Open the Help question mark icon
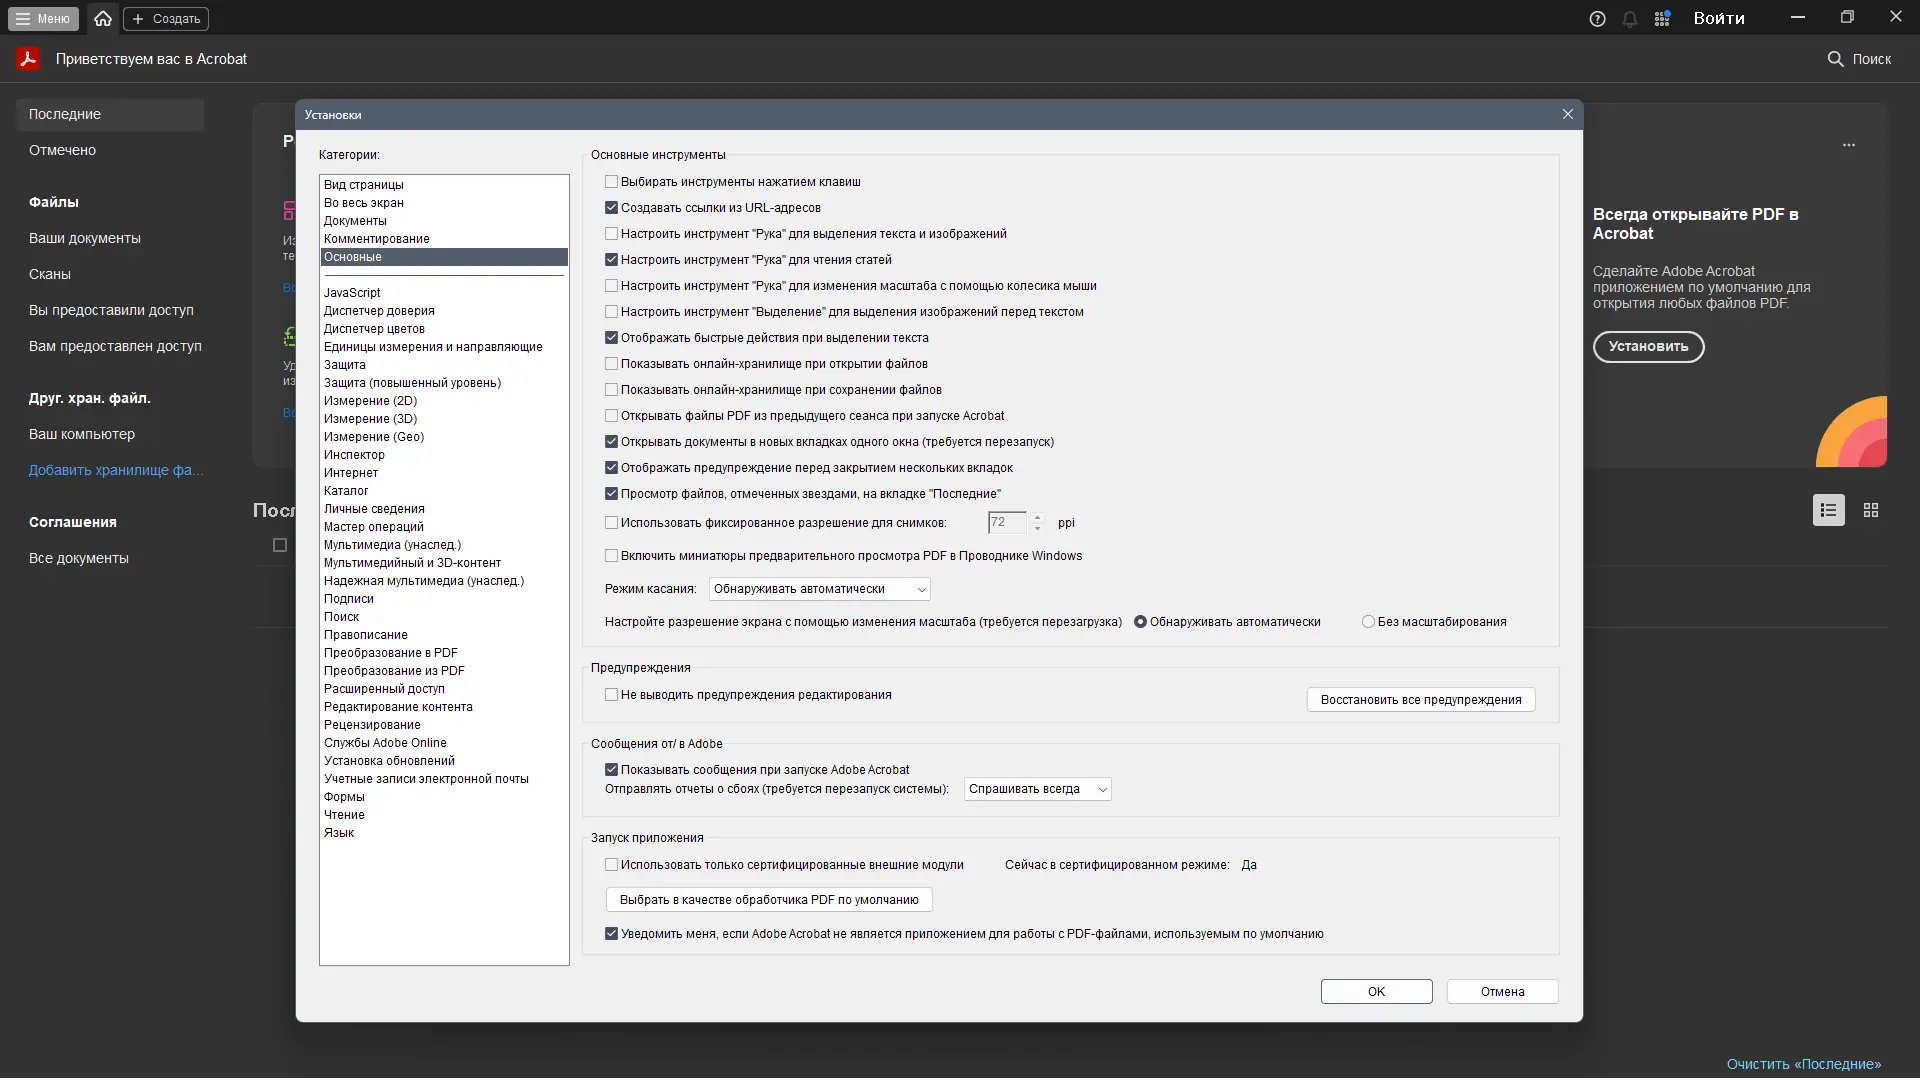The height and width of the screenshot is (1080, 1920). 1597,19
